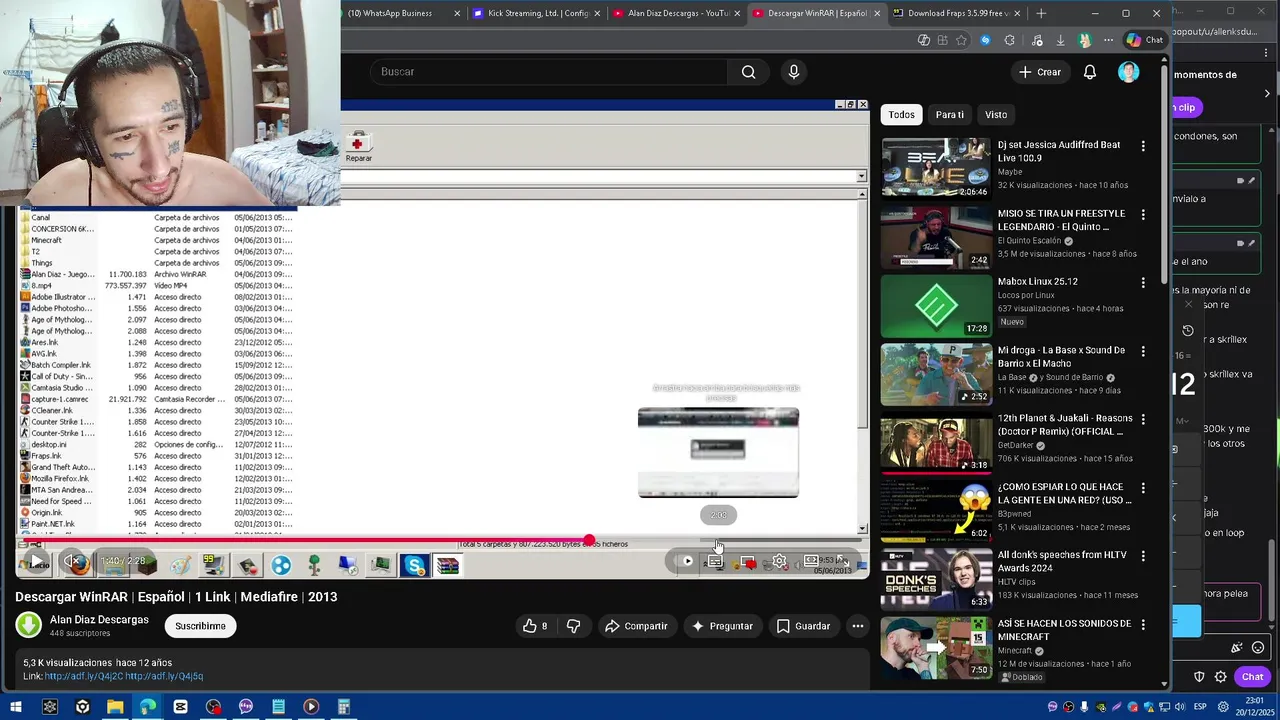Image resolution: width=1280 pixels, height=720 pixels.
Task: Subscribe using Suscribirme button
Action: click(x=200, y=626)
